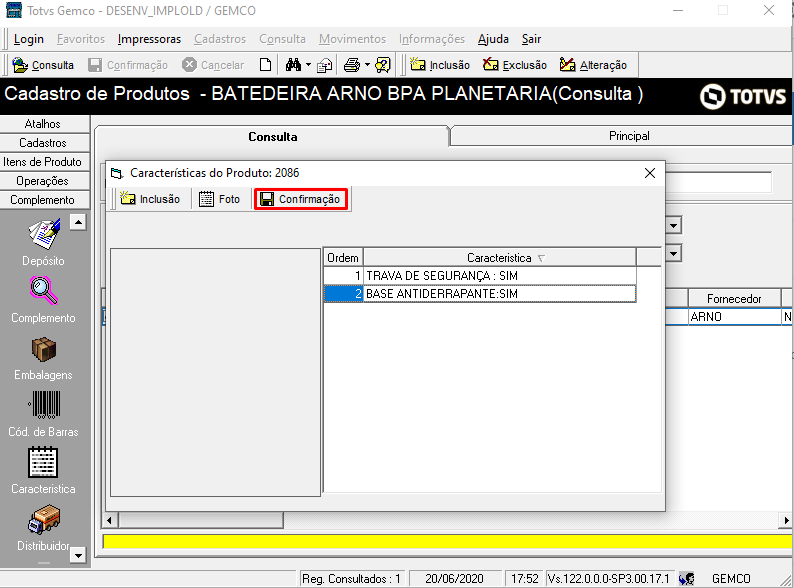
Task: Click the status bar network icon
Action: point(686,578)
